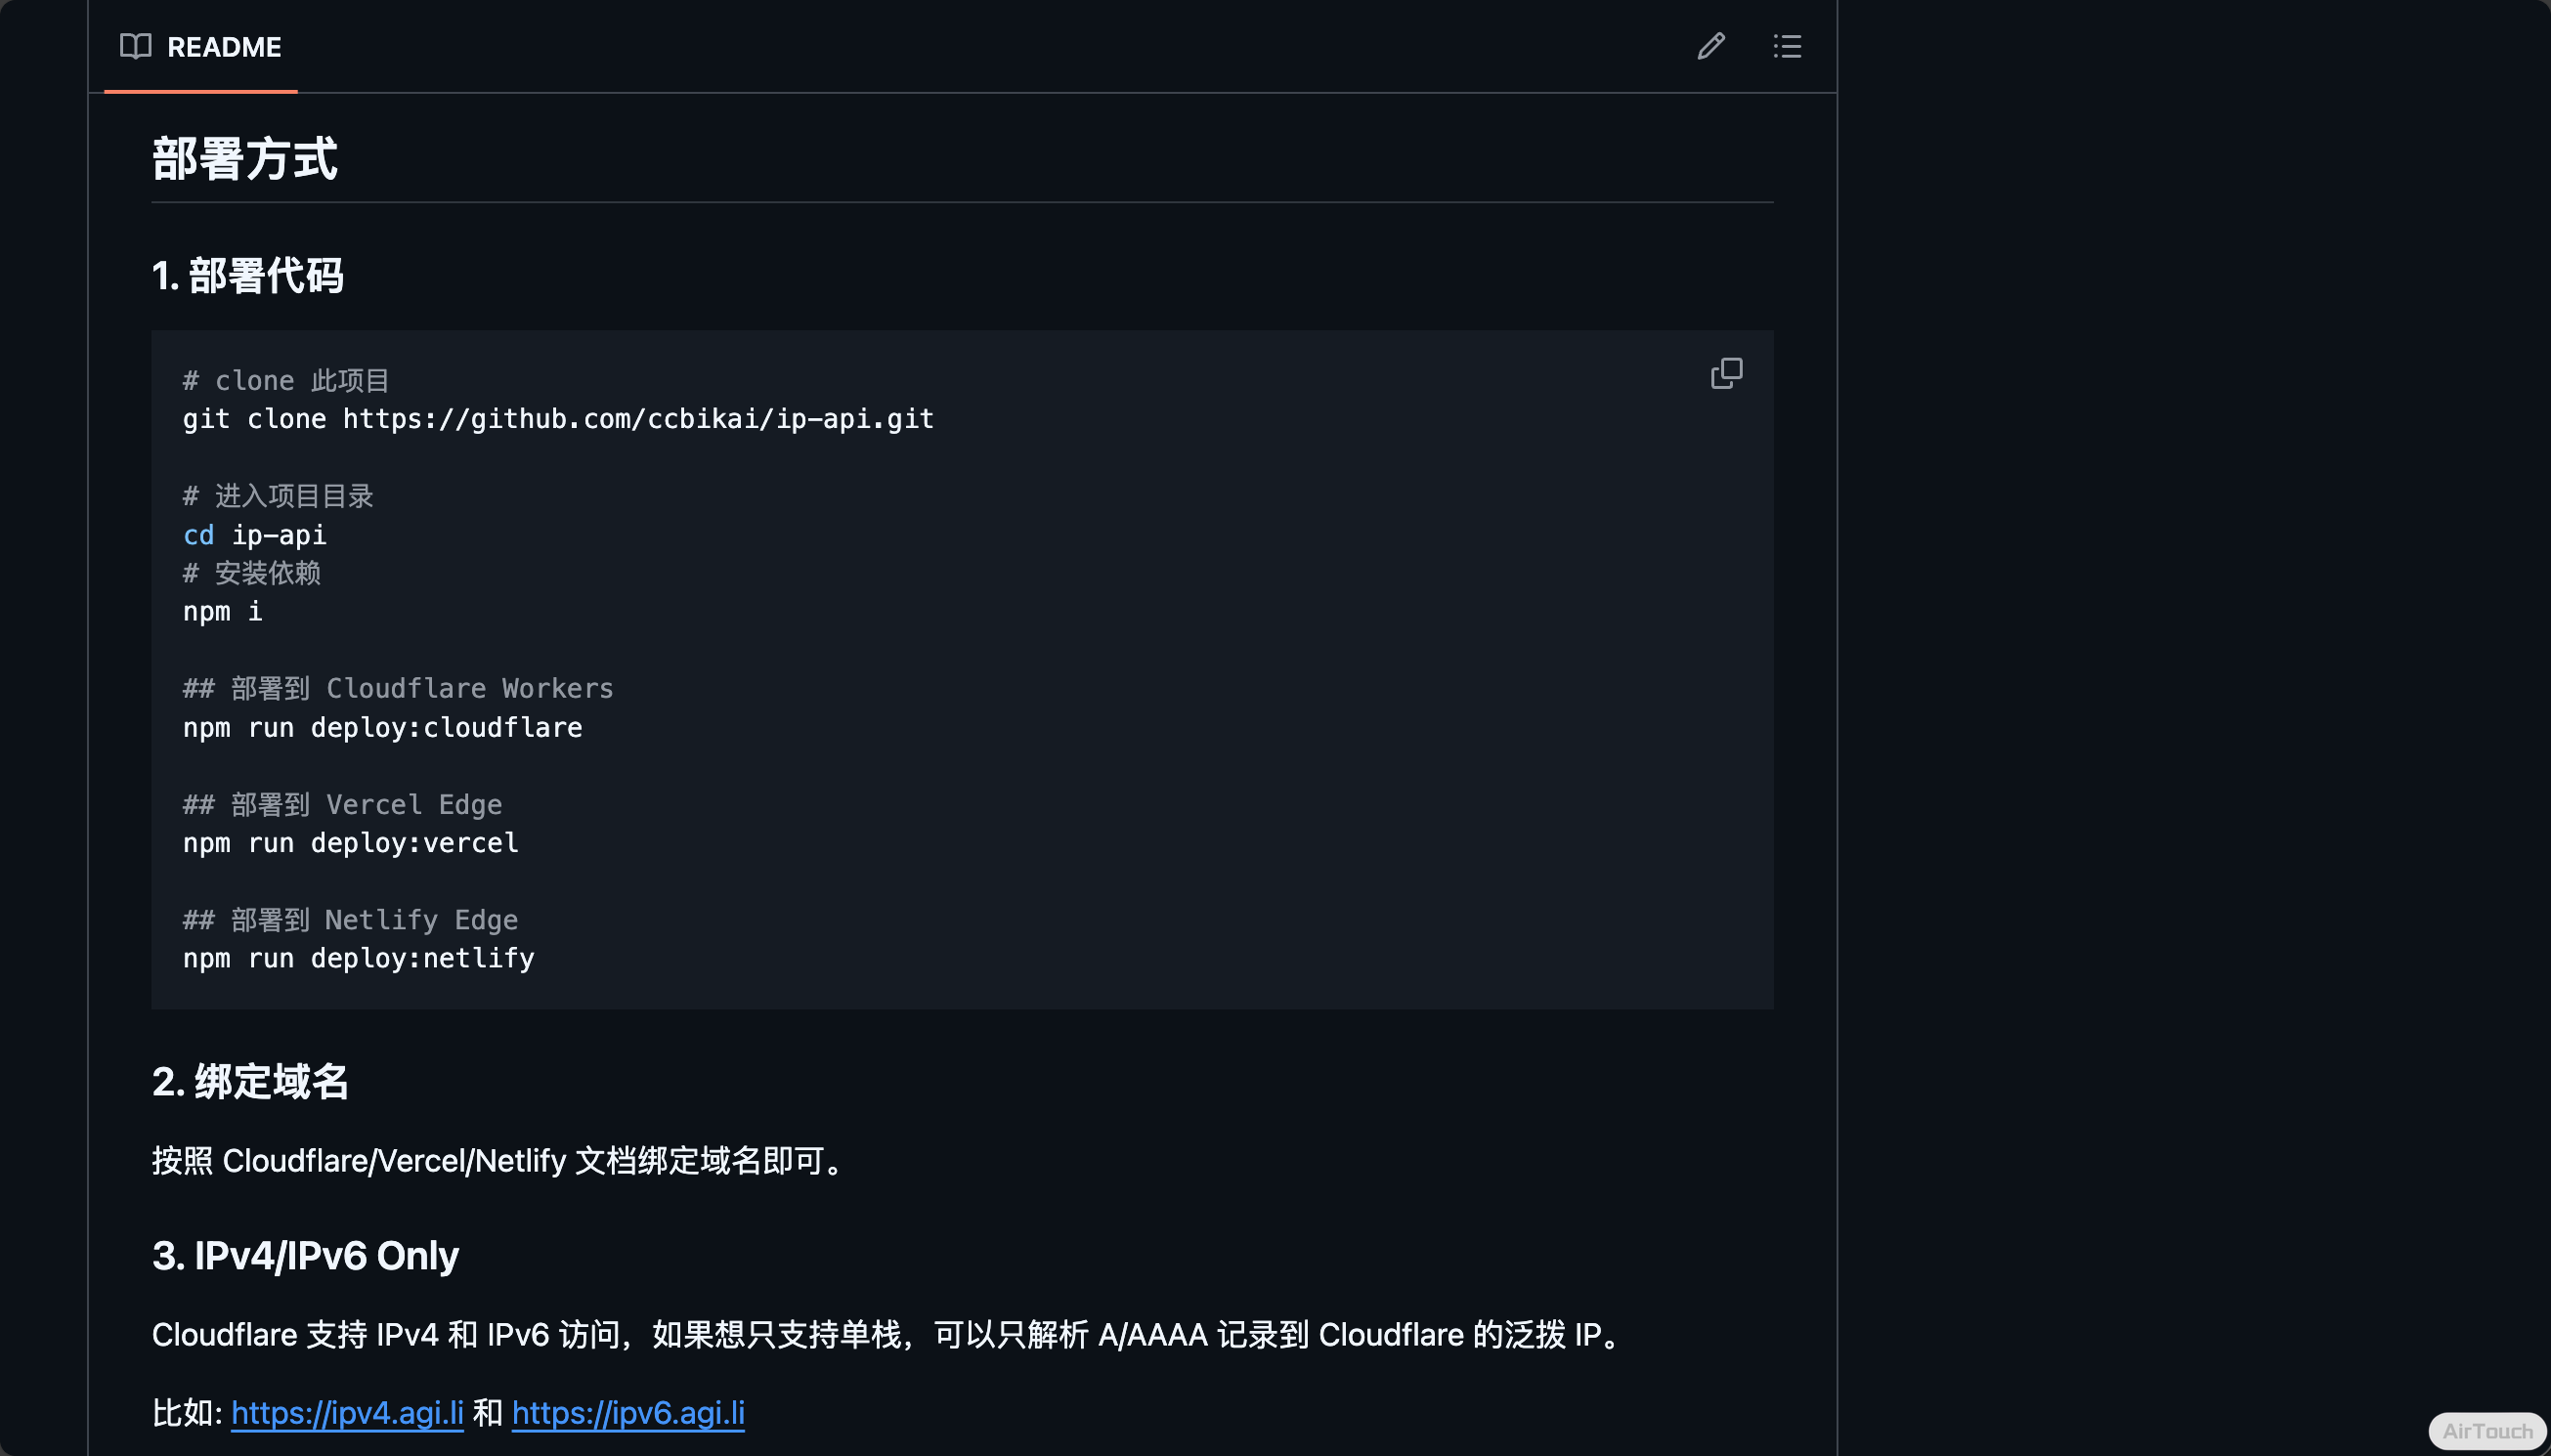Click the git clone command line
Image resolution: width=2551 pixels, height=1456 pixels.
point(557,419)
